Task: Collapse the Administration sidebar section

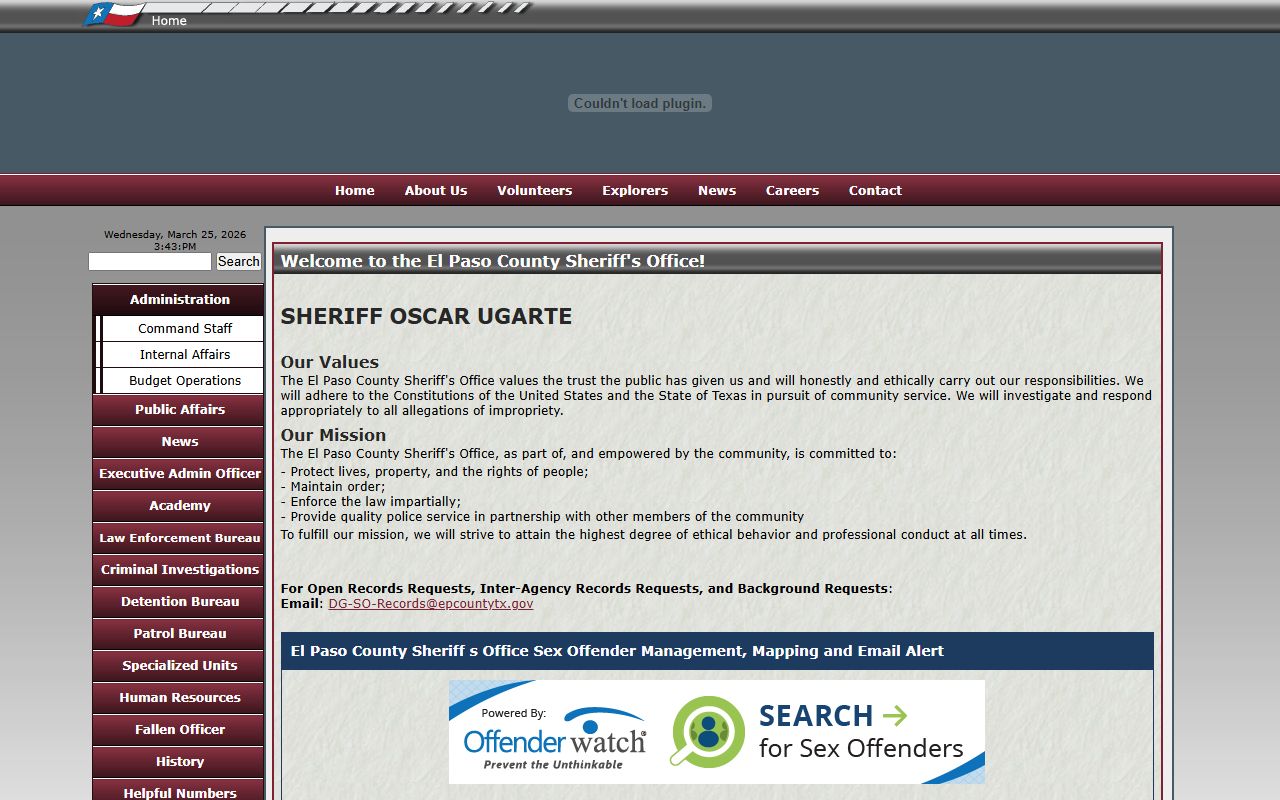Action: pyautogui.click(x=179, y=300)
